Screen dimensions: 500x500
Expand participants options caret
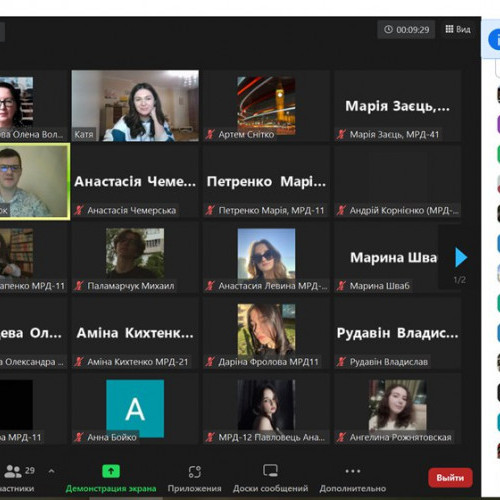(51, 471)
